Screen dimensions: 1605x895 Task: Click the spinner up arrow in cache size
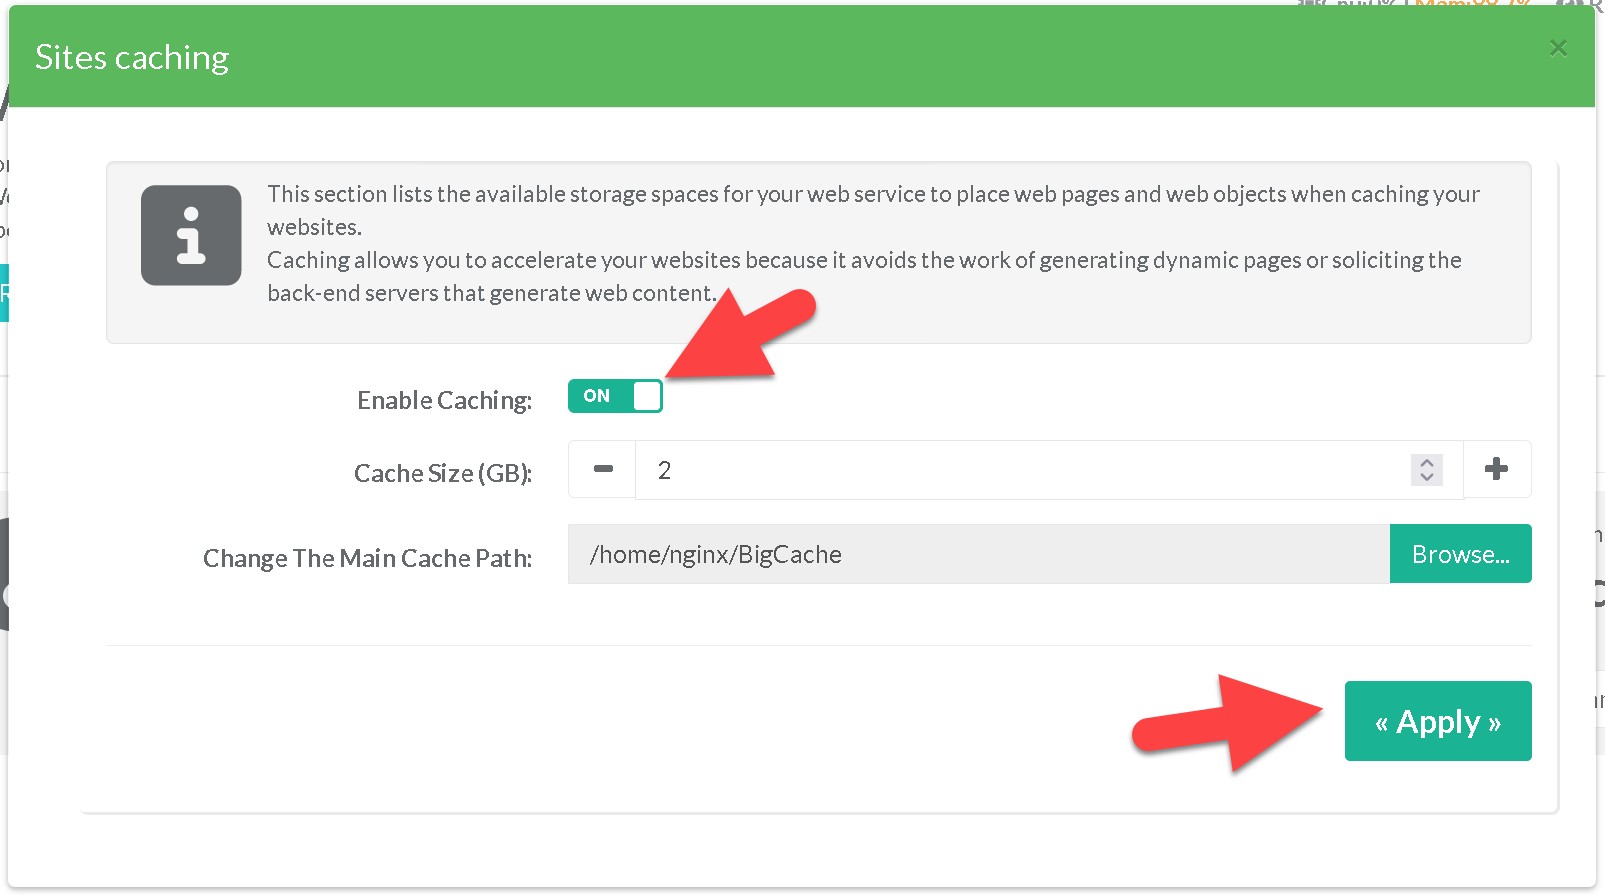[x=1427, y=462]
